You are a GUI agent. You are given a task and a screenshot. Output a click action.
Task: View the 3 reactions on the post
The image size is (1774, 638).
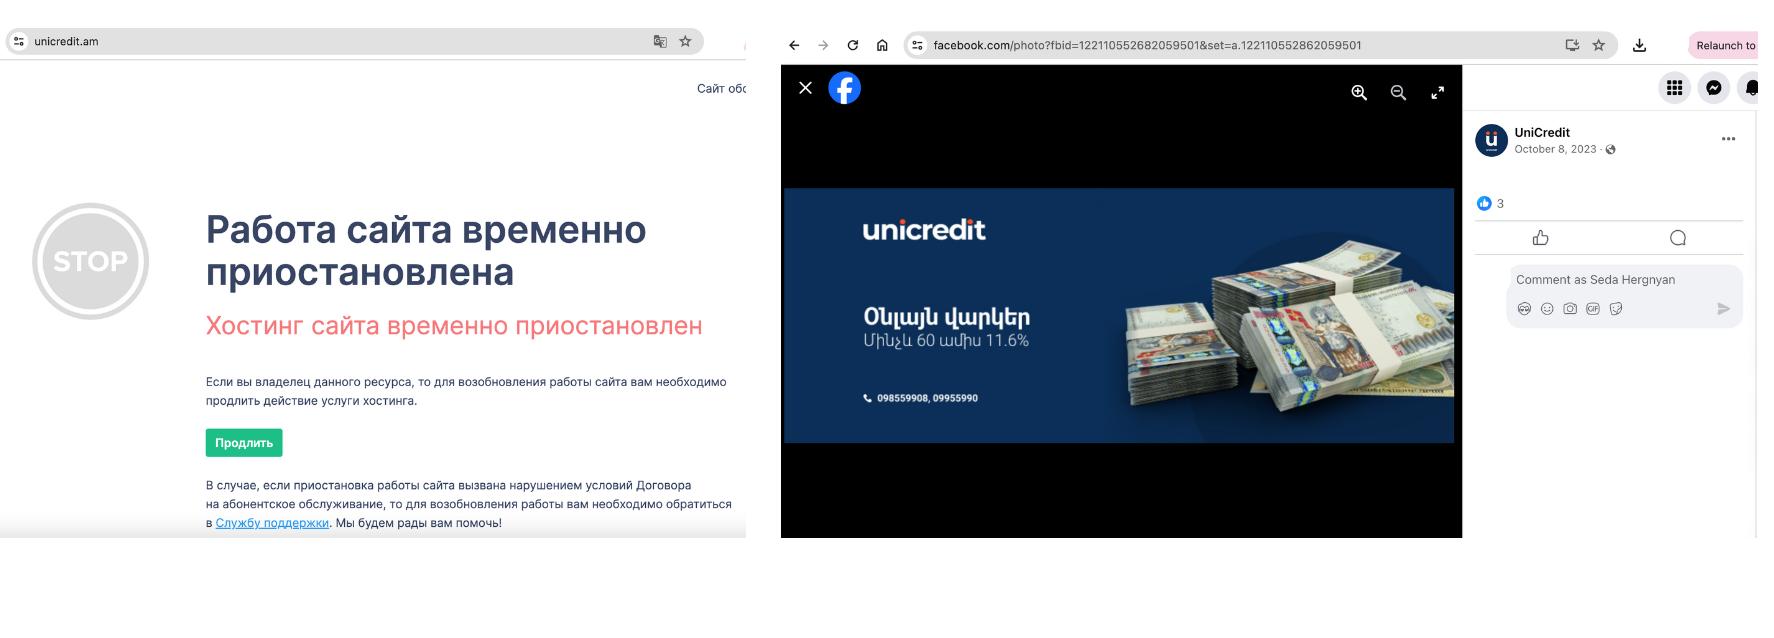point(1490,203)
